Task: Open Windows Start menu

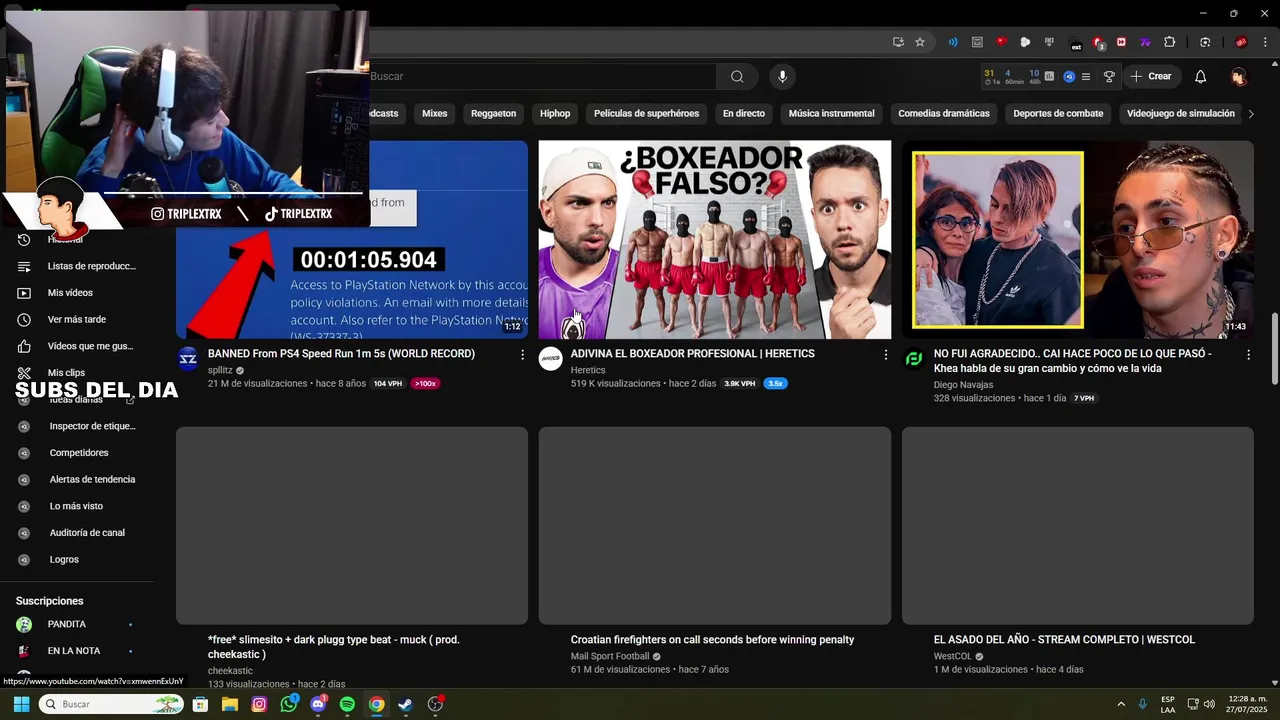Action: click(x=21, y=704)
